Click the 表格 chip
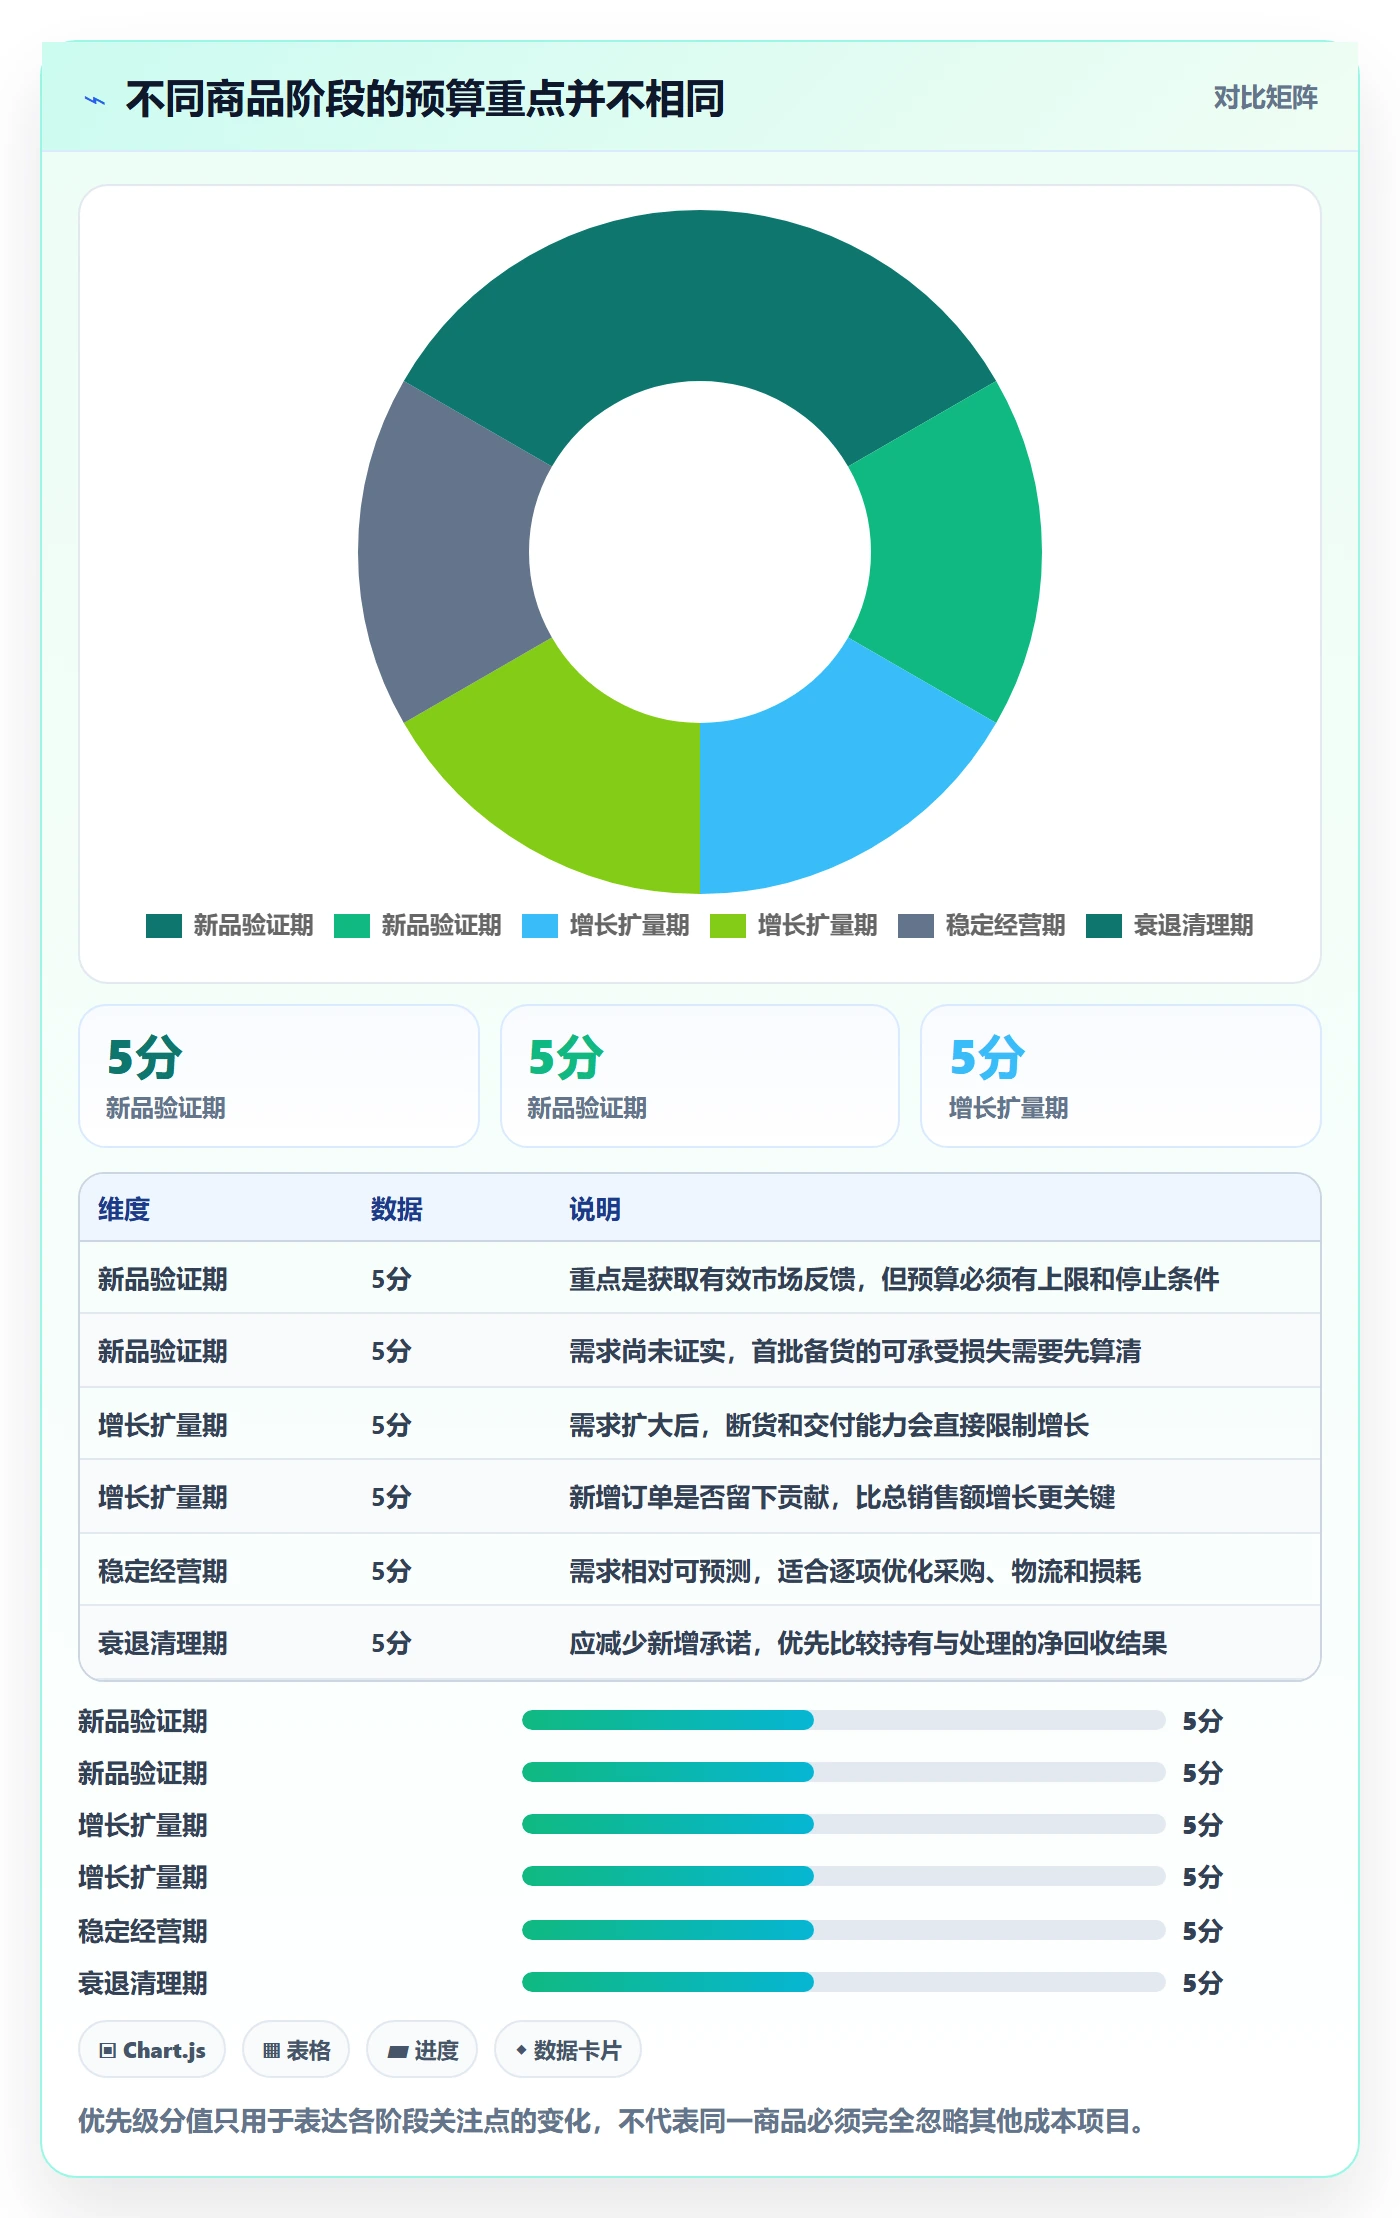This screenshot has width=1400, height=2218. coord(296,2050)
